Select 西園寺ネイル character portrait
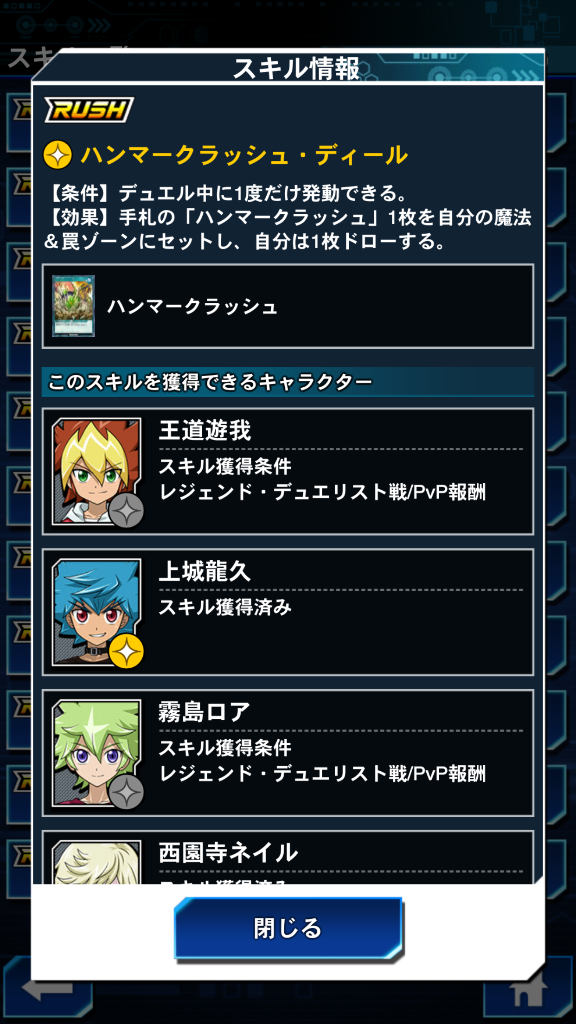The width and height of the screenshot is (576, 1024). [x=96, y=862]
